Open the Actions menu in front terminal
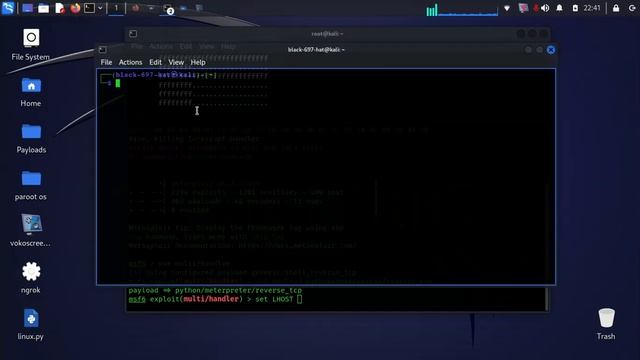The image size is (640, 360). pos(130,62)
